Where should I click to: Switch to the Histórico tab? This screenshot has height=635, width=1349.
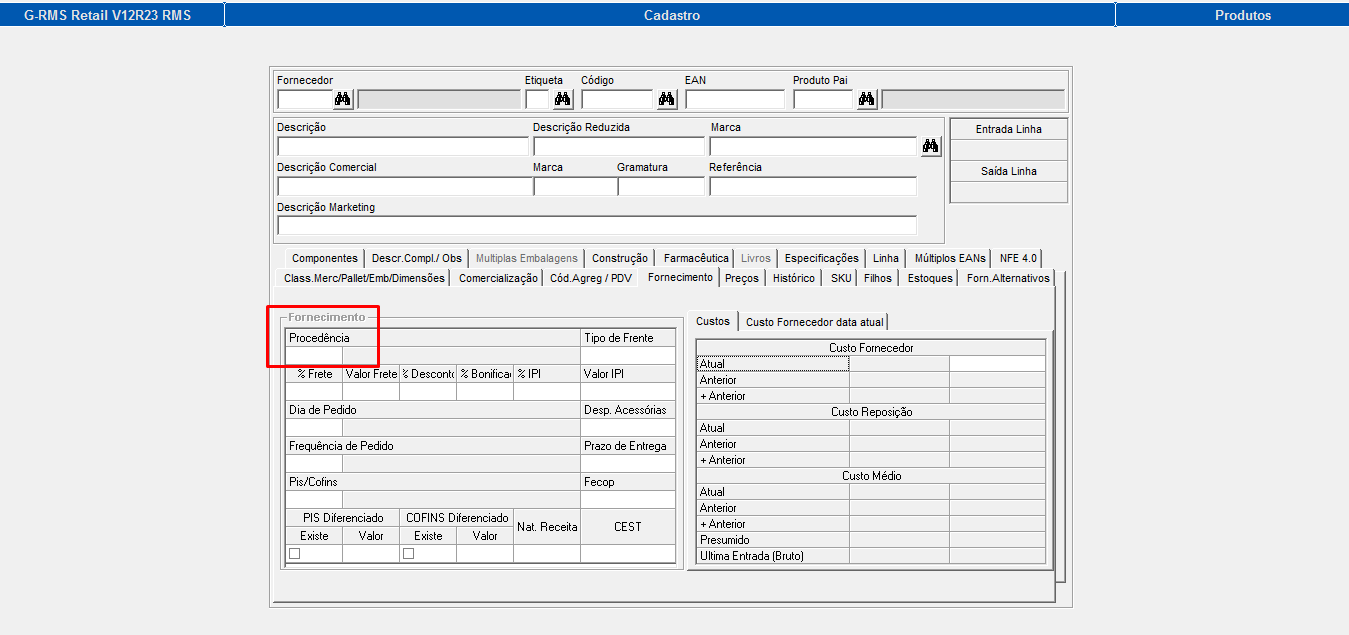[794, 278]
